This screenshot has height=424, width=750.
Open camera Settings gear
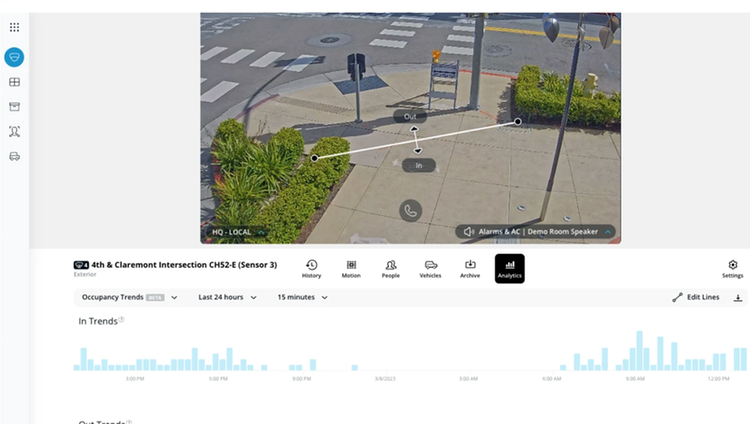(732, 268)
